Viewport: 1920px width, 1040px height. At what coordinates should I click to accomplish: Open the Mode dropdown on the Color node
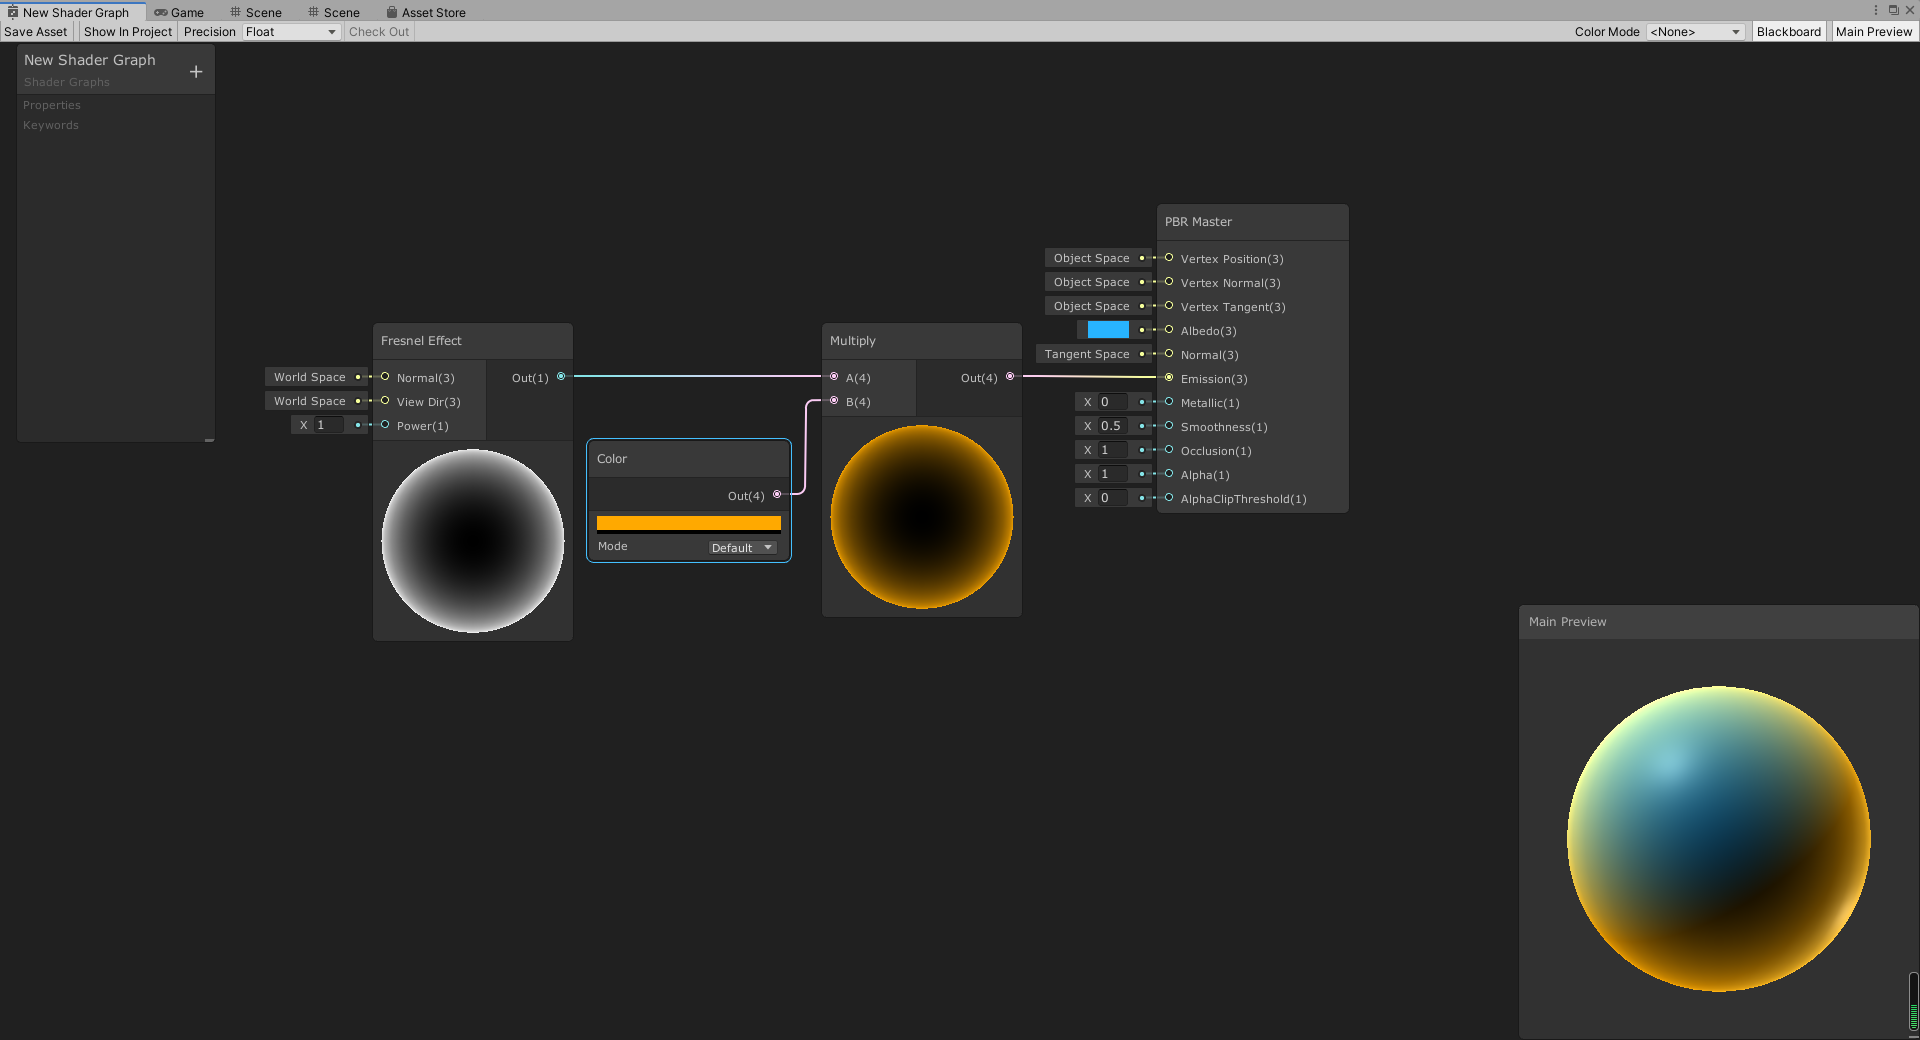[x=741, y=547]
